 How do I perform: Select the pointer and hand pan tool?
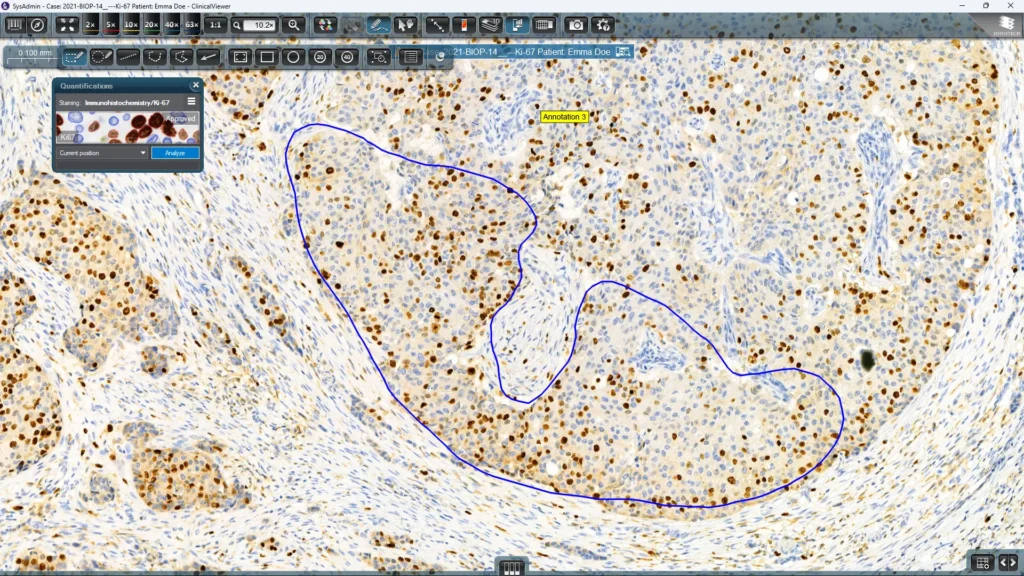click(405, 25)
